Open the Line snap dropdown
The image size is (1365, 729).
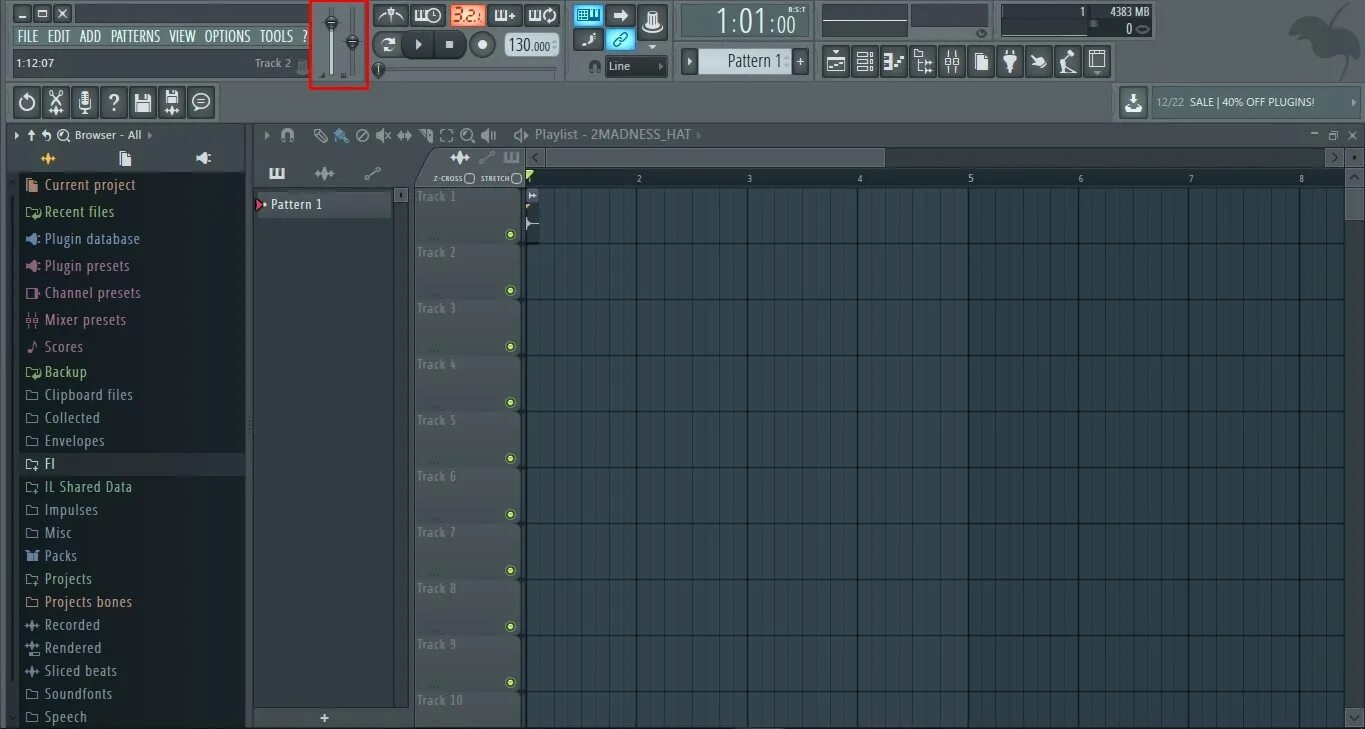pos(636,66)
